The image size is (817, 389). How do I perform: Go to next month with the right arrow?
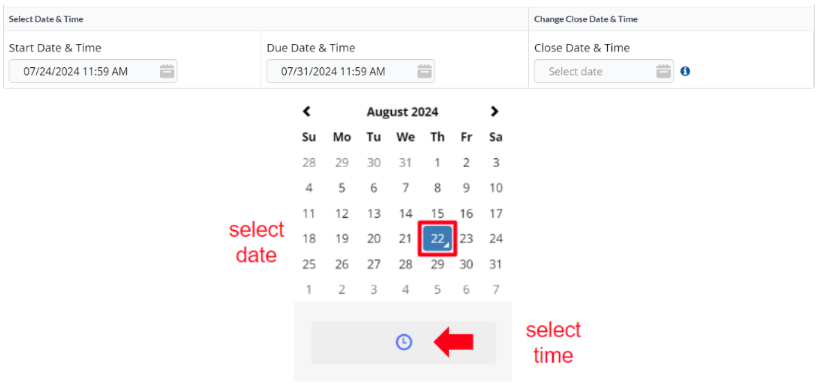tap(494, 111)
